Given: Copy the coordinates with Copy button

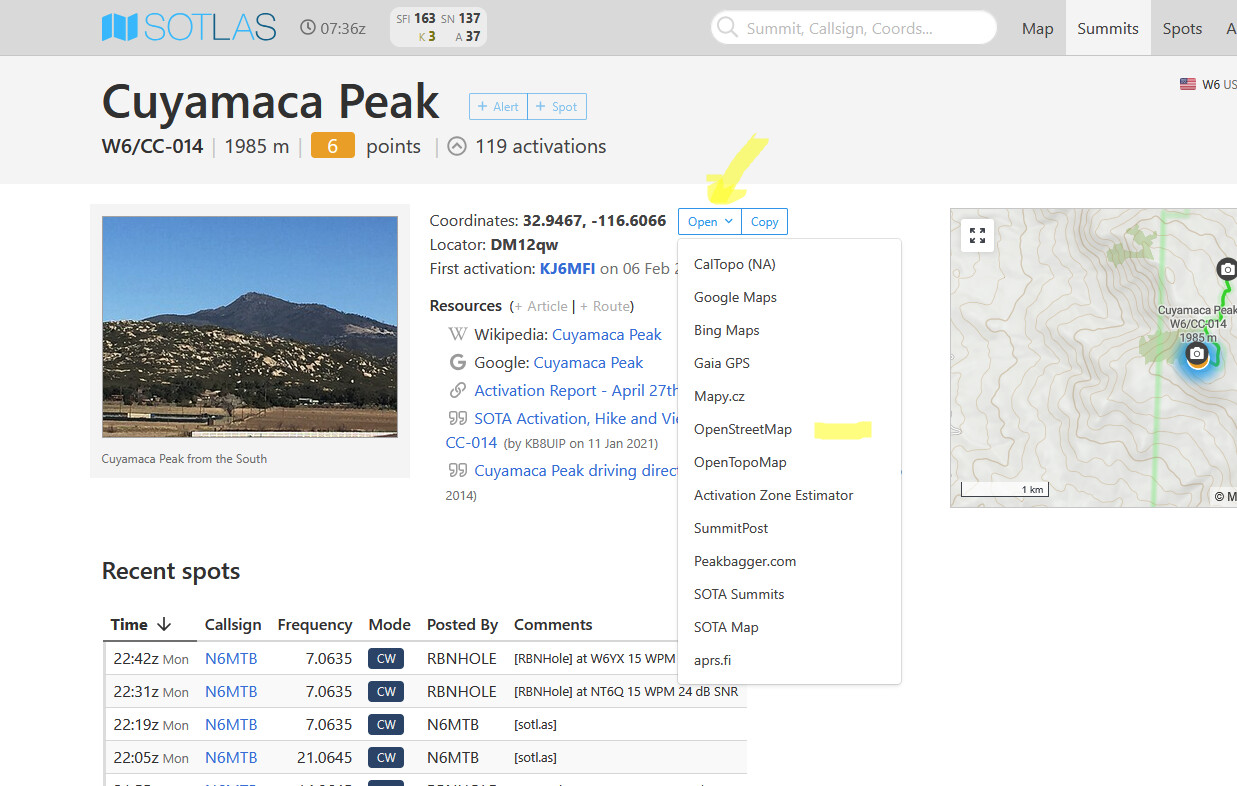Looking at the screenshot, I should pyautogui.click(x=764, y=221).
